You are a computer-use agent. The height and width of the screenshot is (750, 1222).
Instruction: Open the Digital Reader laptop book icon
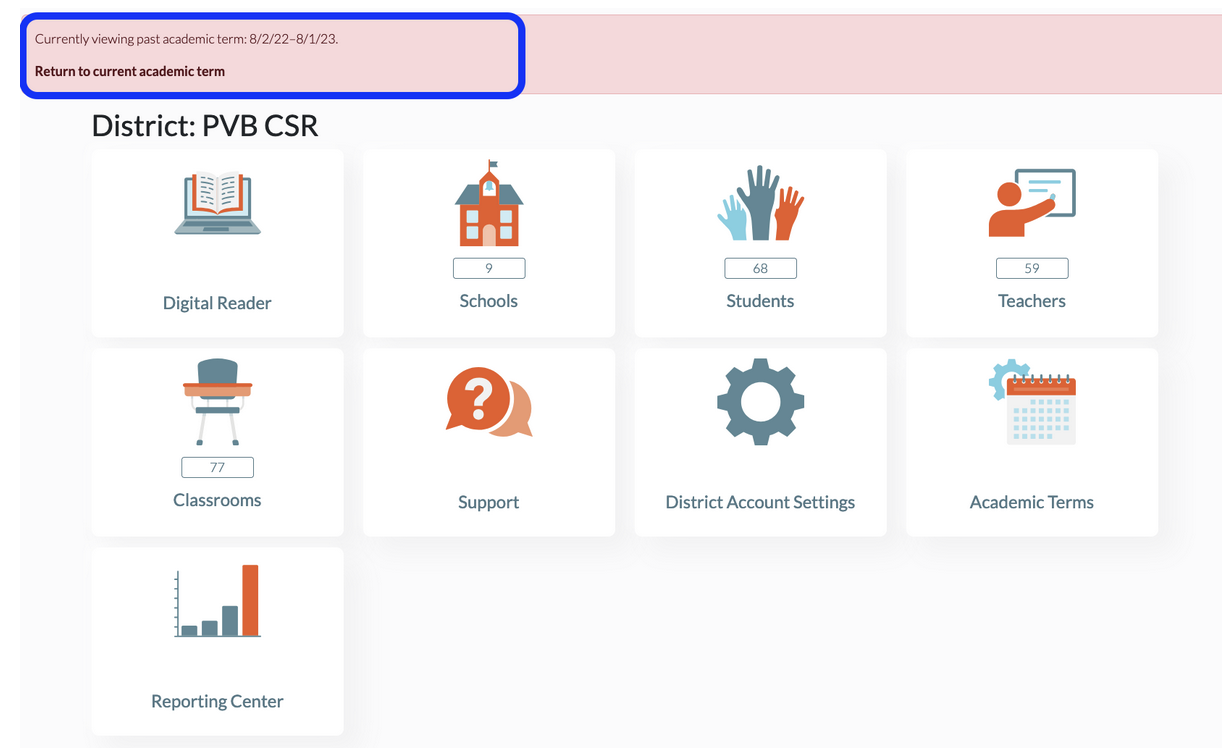(x=217, y=204)
